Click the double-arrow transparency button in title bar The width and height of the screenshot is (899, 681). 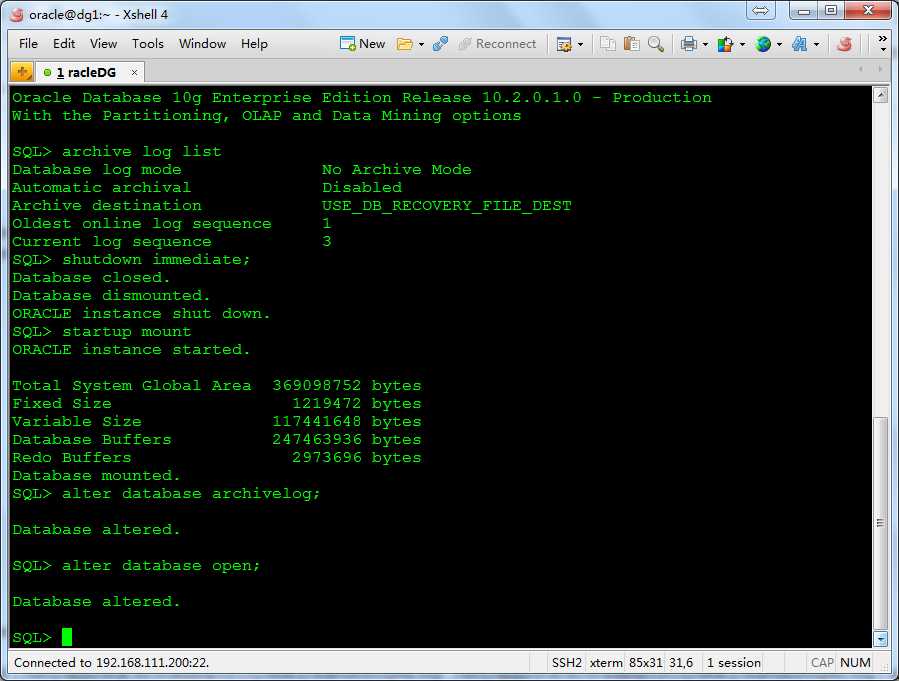coord(760,10)
